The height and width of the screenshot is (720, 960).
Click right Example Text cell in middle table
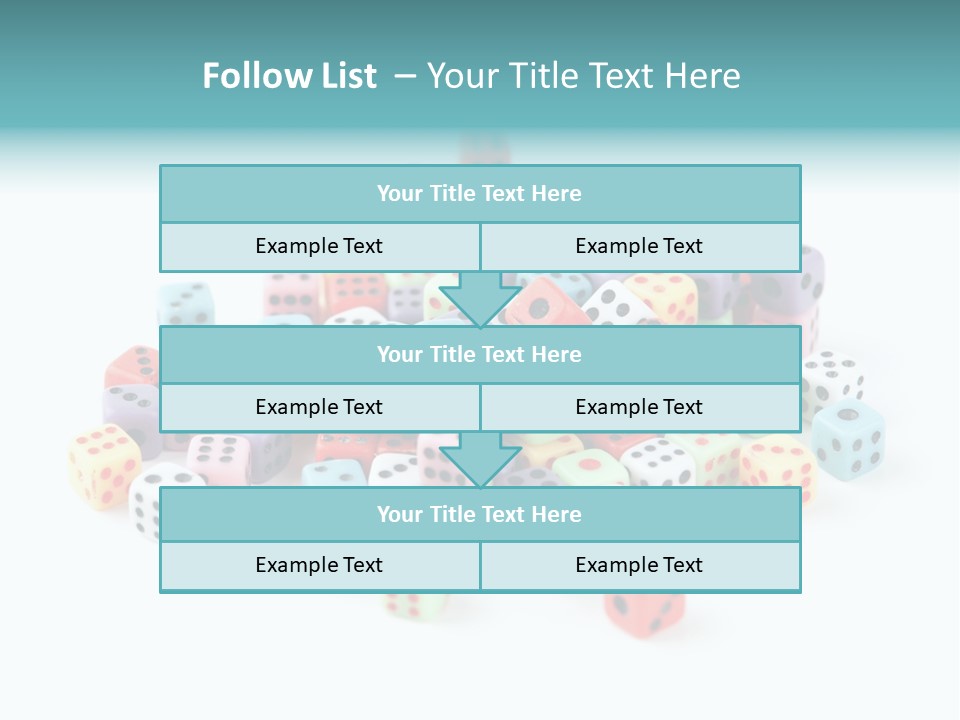pyautogui.click(x=640, y=407)
